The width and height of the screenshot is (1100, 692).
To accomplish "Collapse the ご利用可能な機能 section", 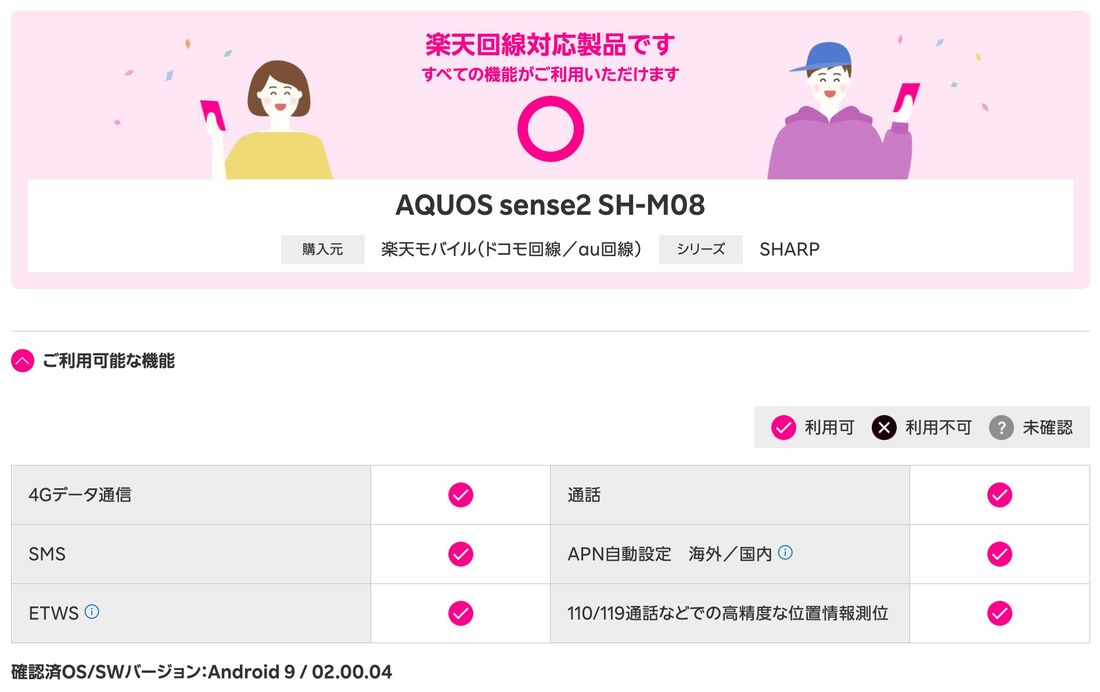I will [x=21, y=360].
